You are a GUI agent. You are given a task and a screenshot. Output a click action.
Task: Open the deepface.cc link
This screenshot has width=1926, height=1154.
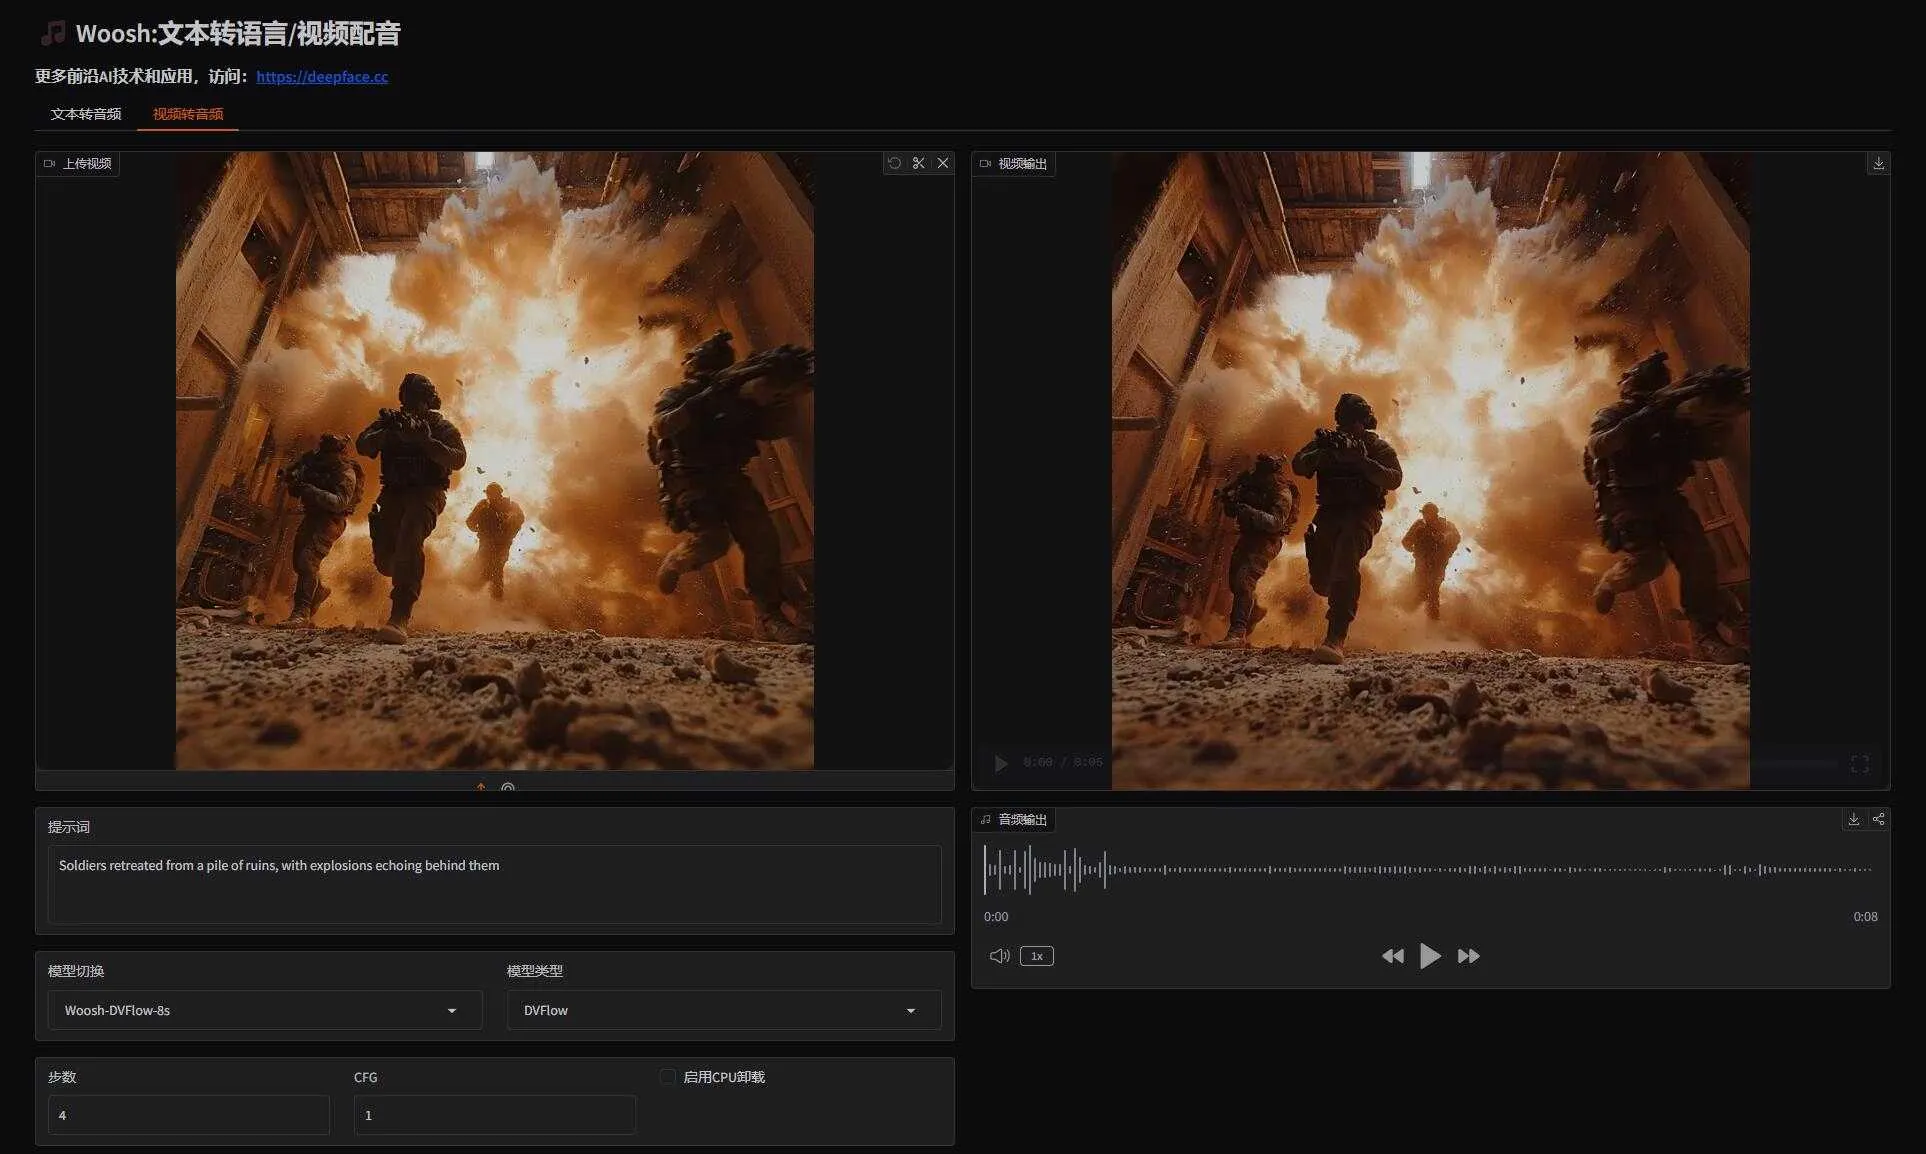pos(322,76)
